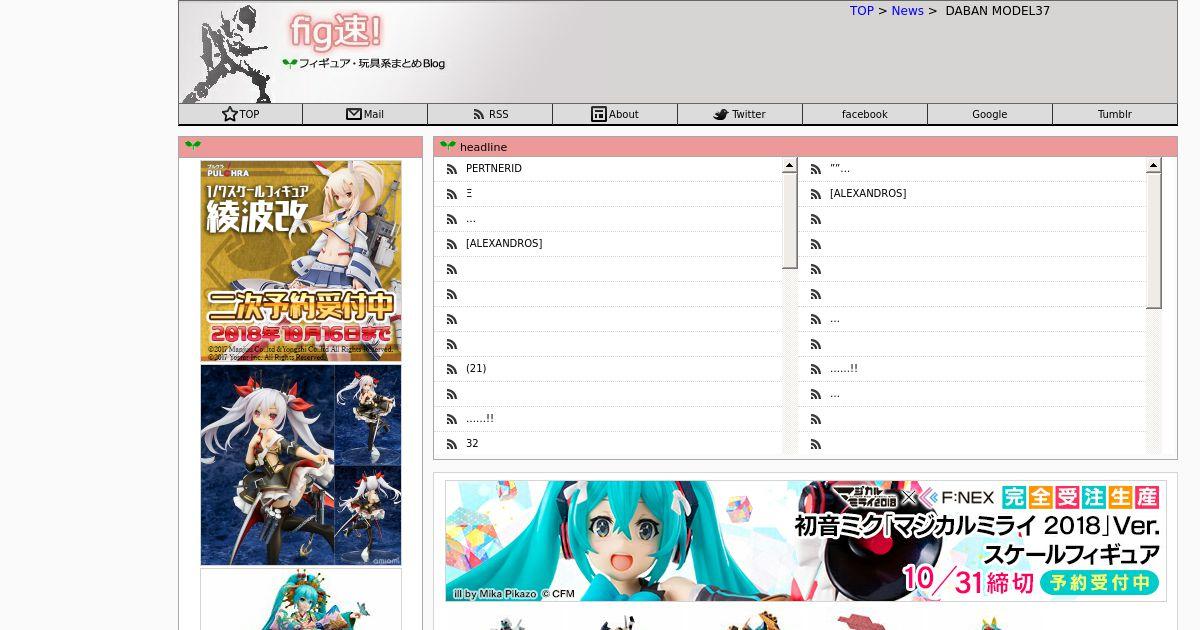This screenshot has height=630, width=1200.
Task: Click RSS icon beside the (21) entry
Action: click(x=451, y=369)
